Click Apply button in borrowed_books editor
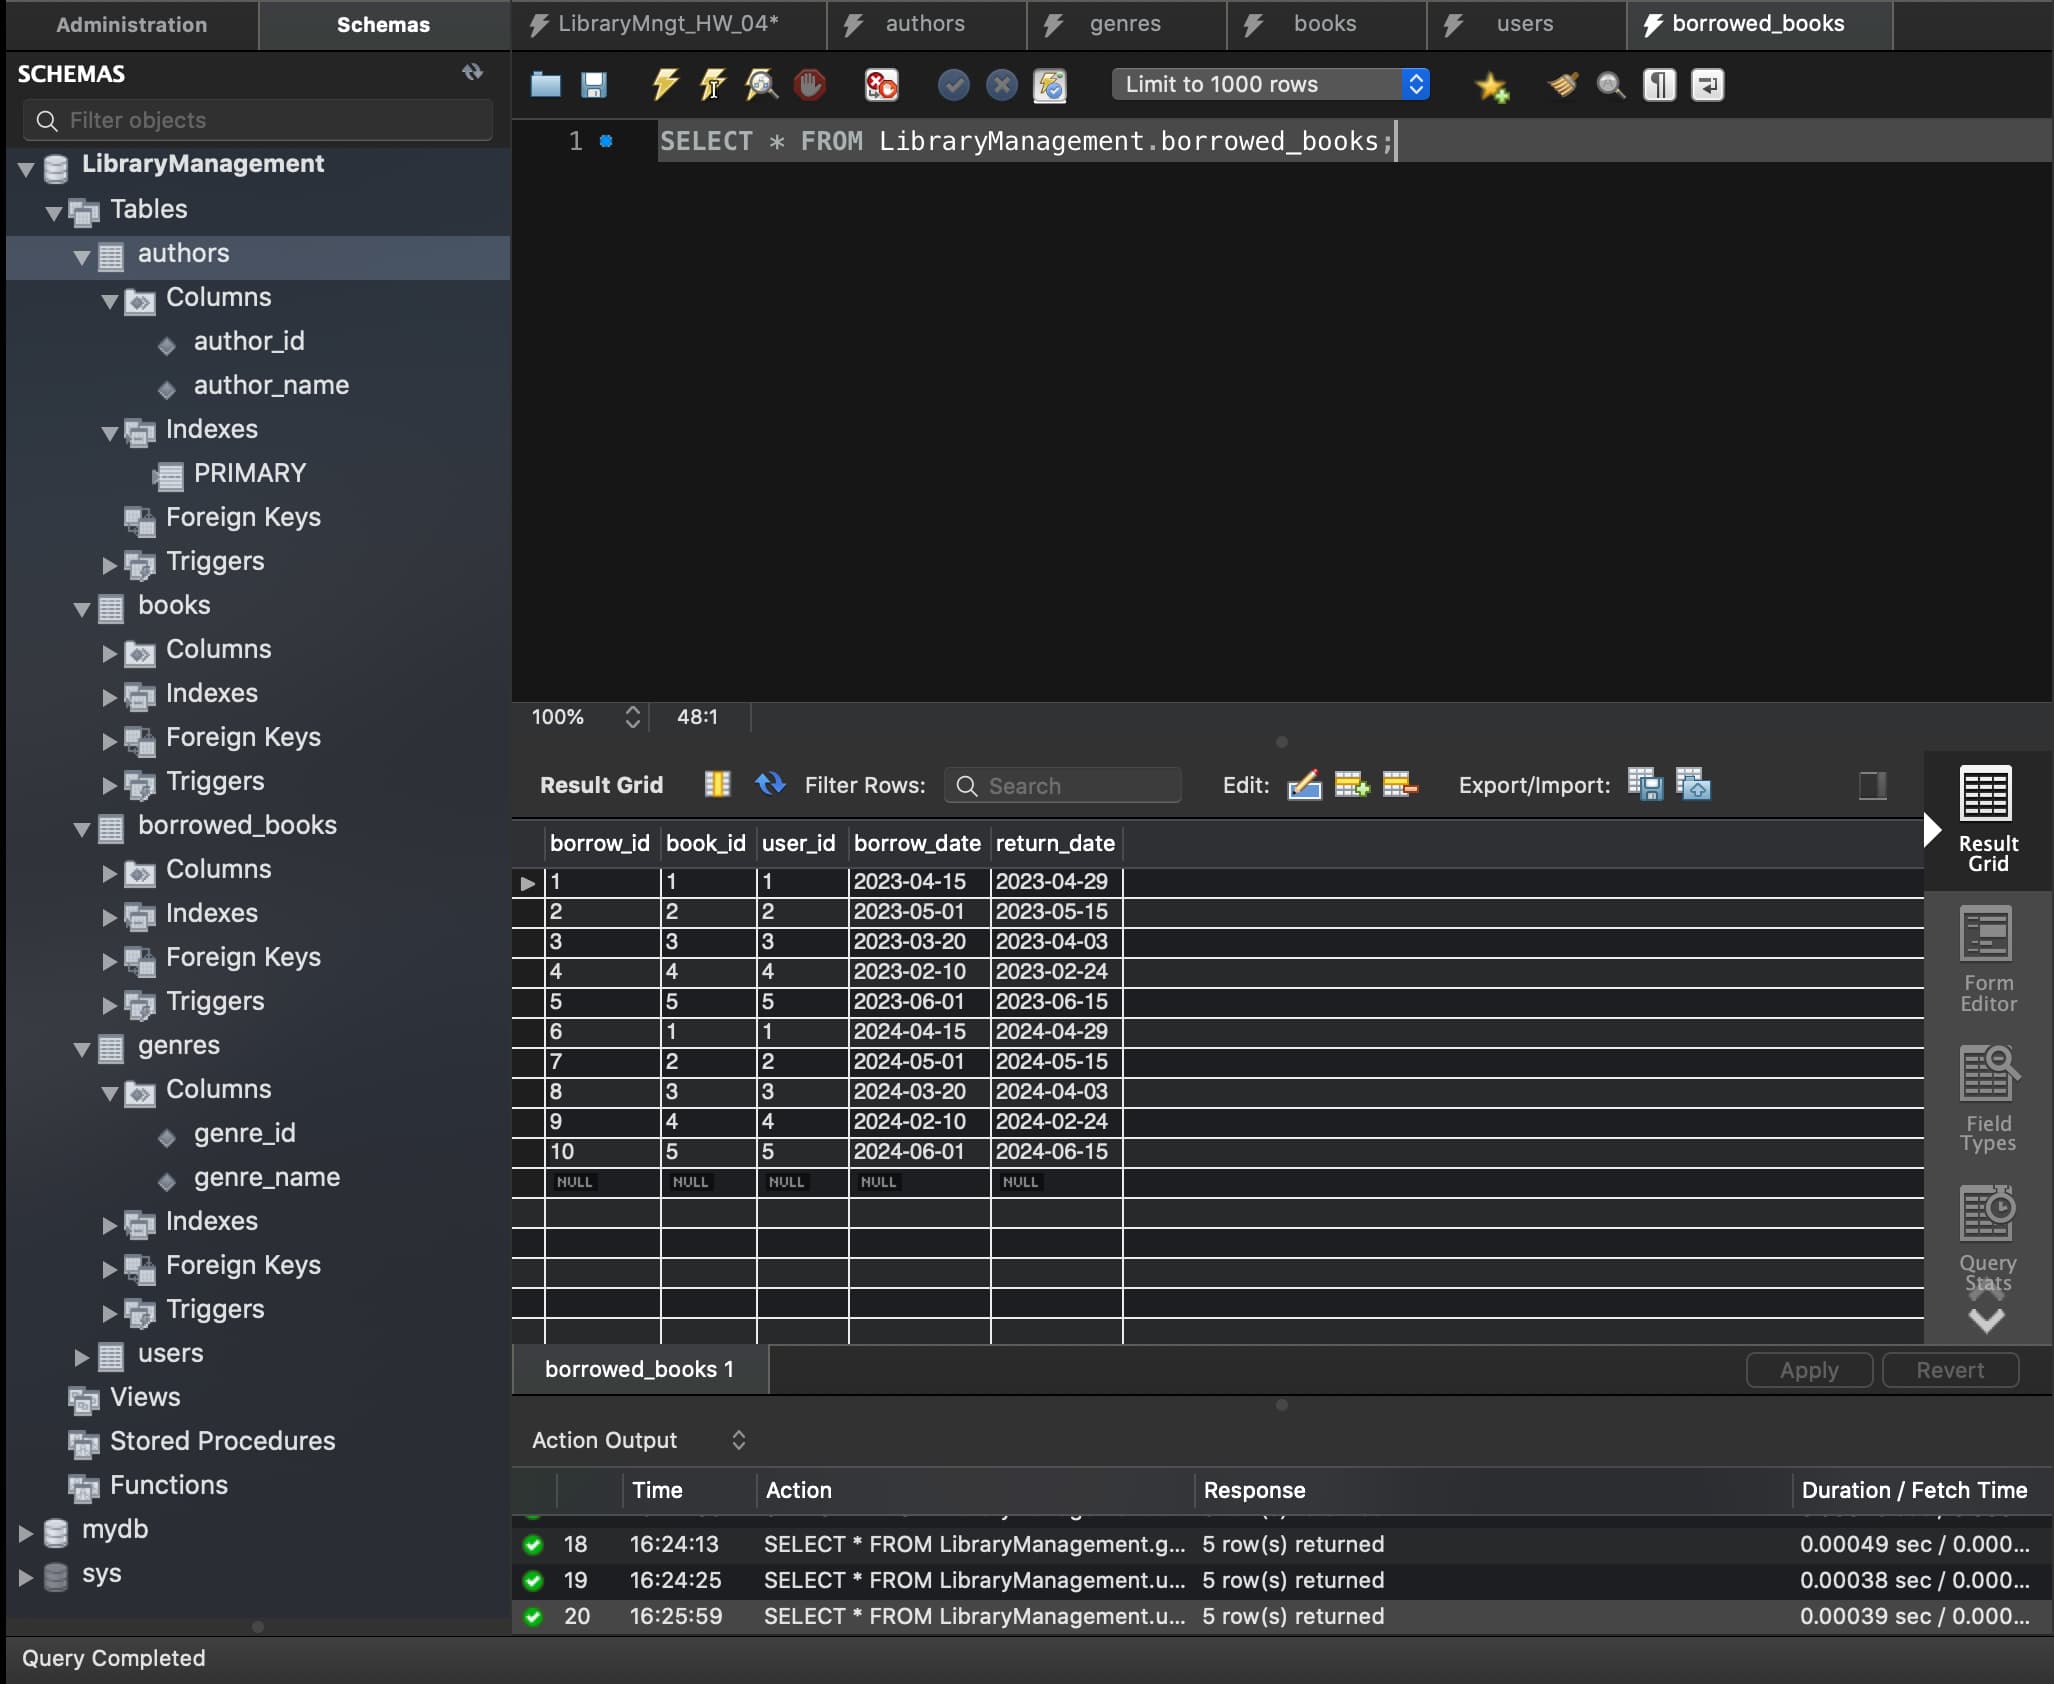The height and width of the screenshot is (1684, 2054). [x=1808, y=1370]
